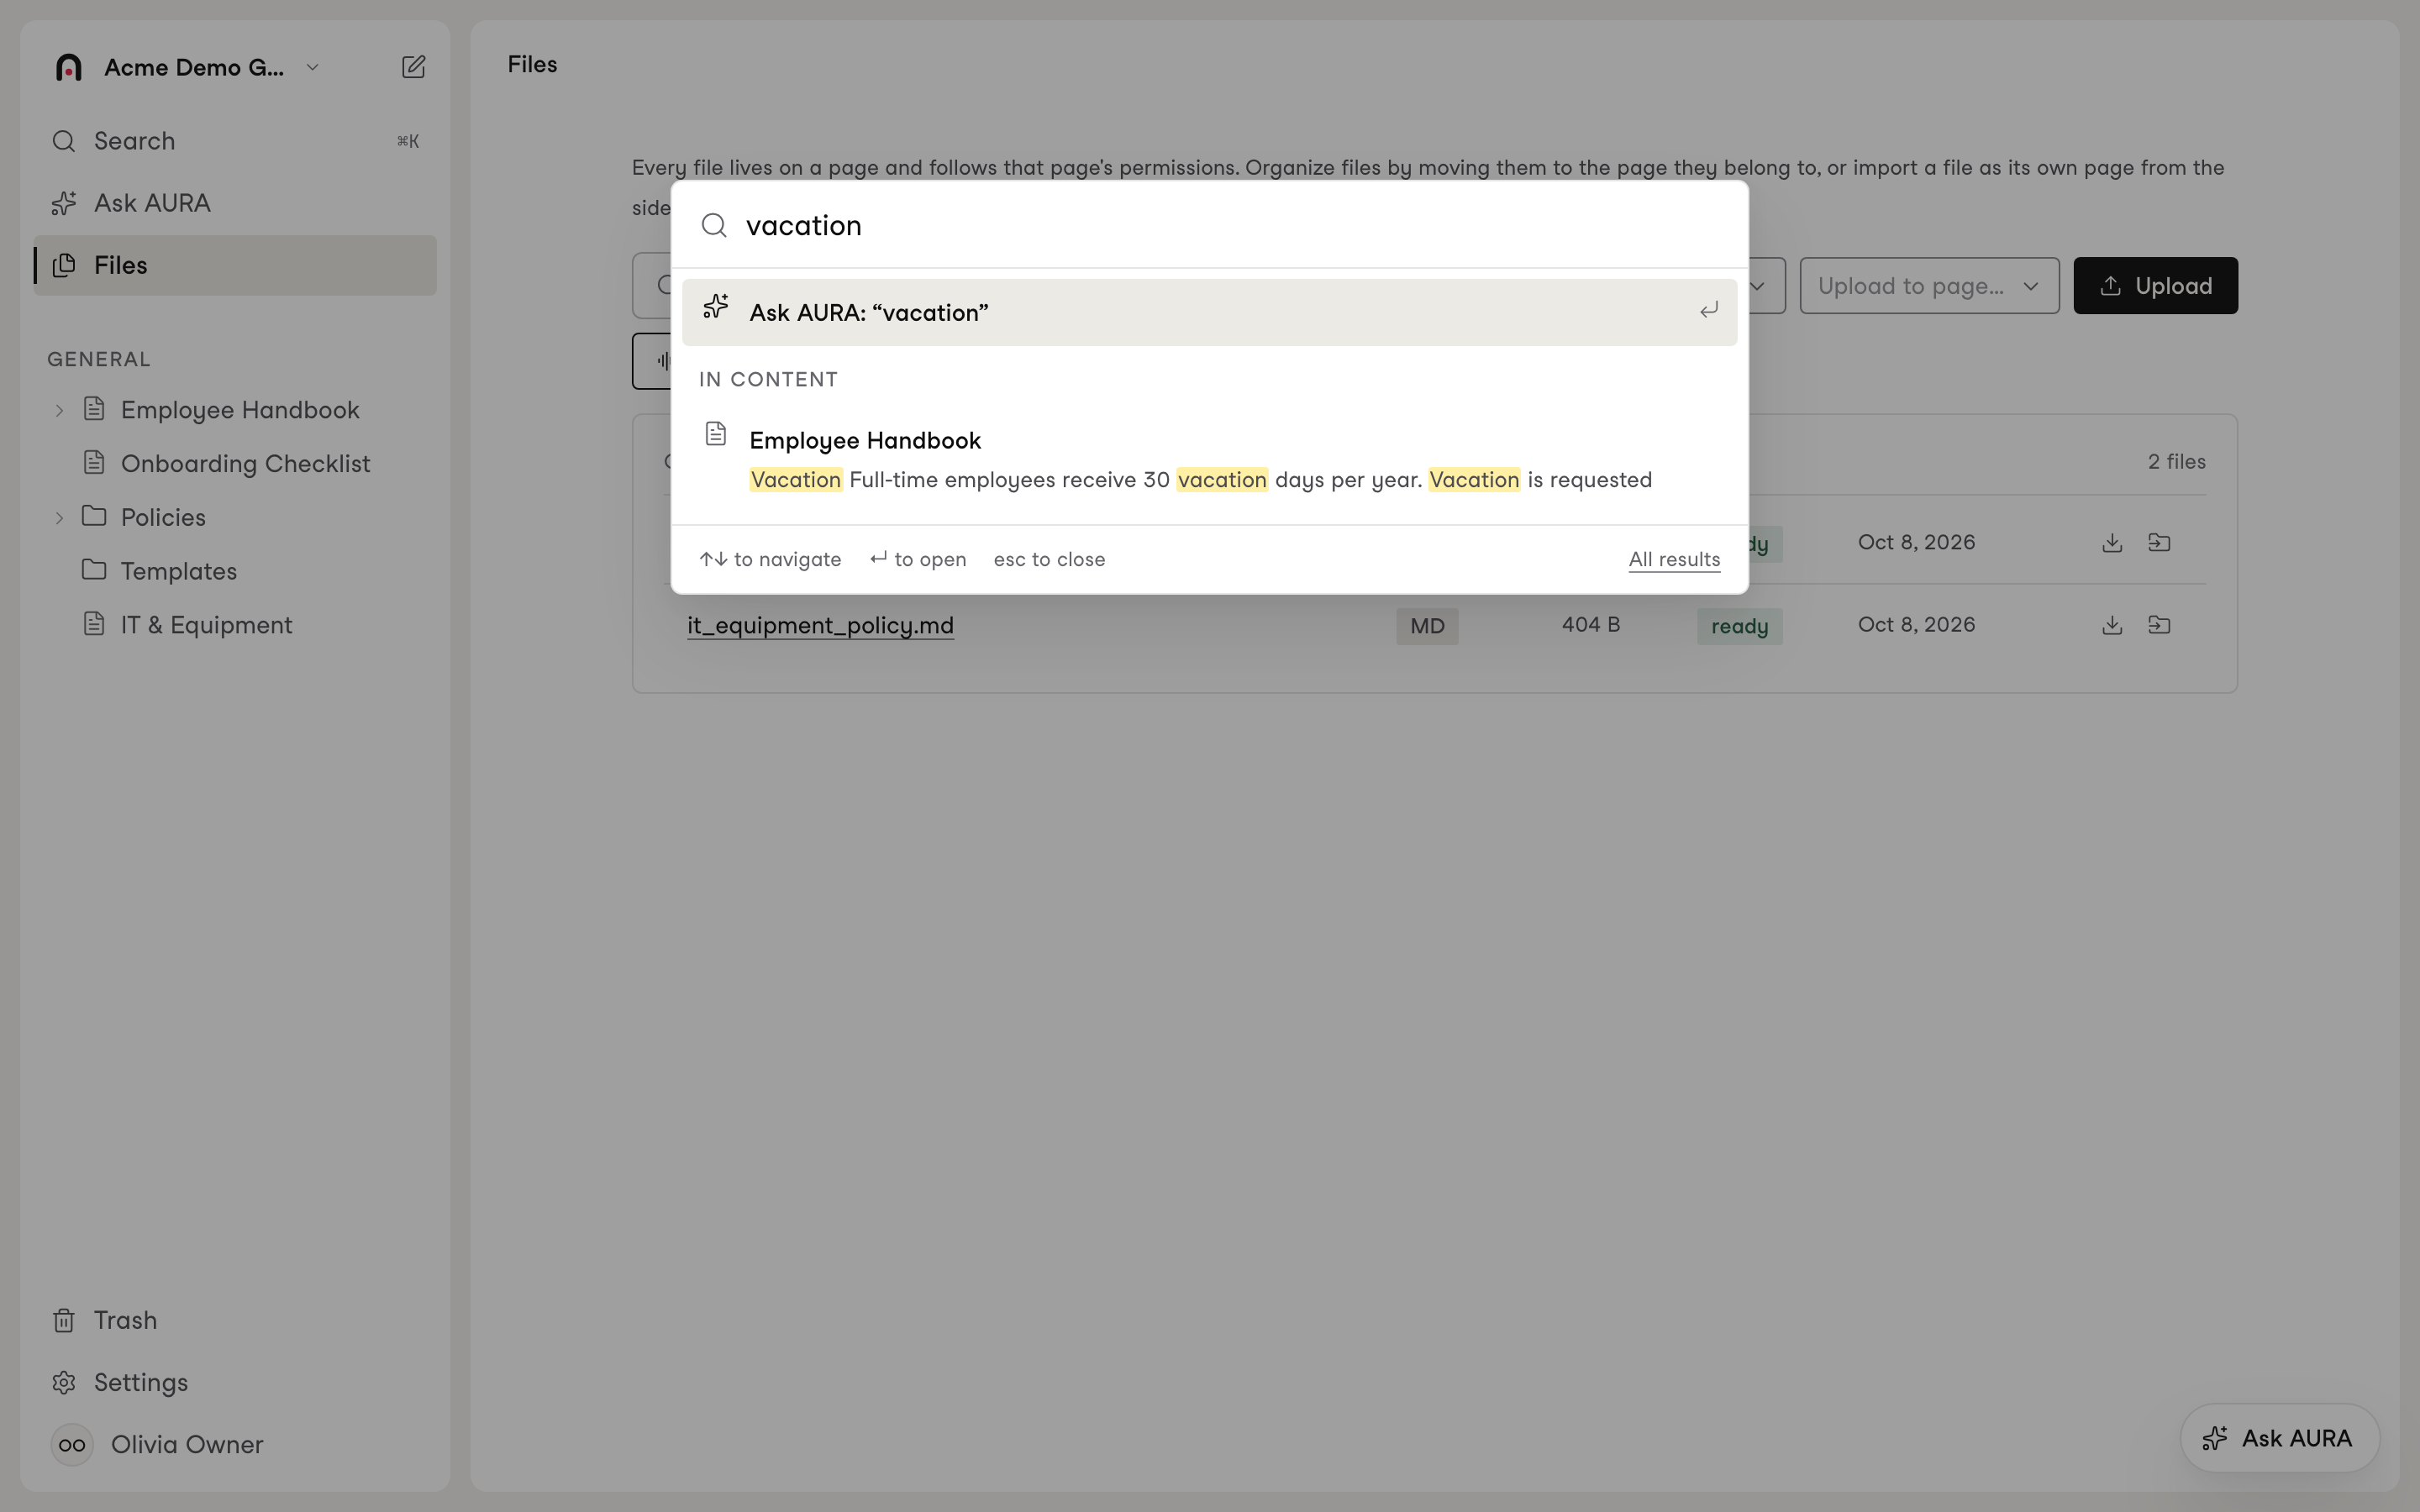
Task: Click the download icon in first file row
Action: tap(2112, 543)
